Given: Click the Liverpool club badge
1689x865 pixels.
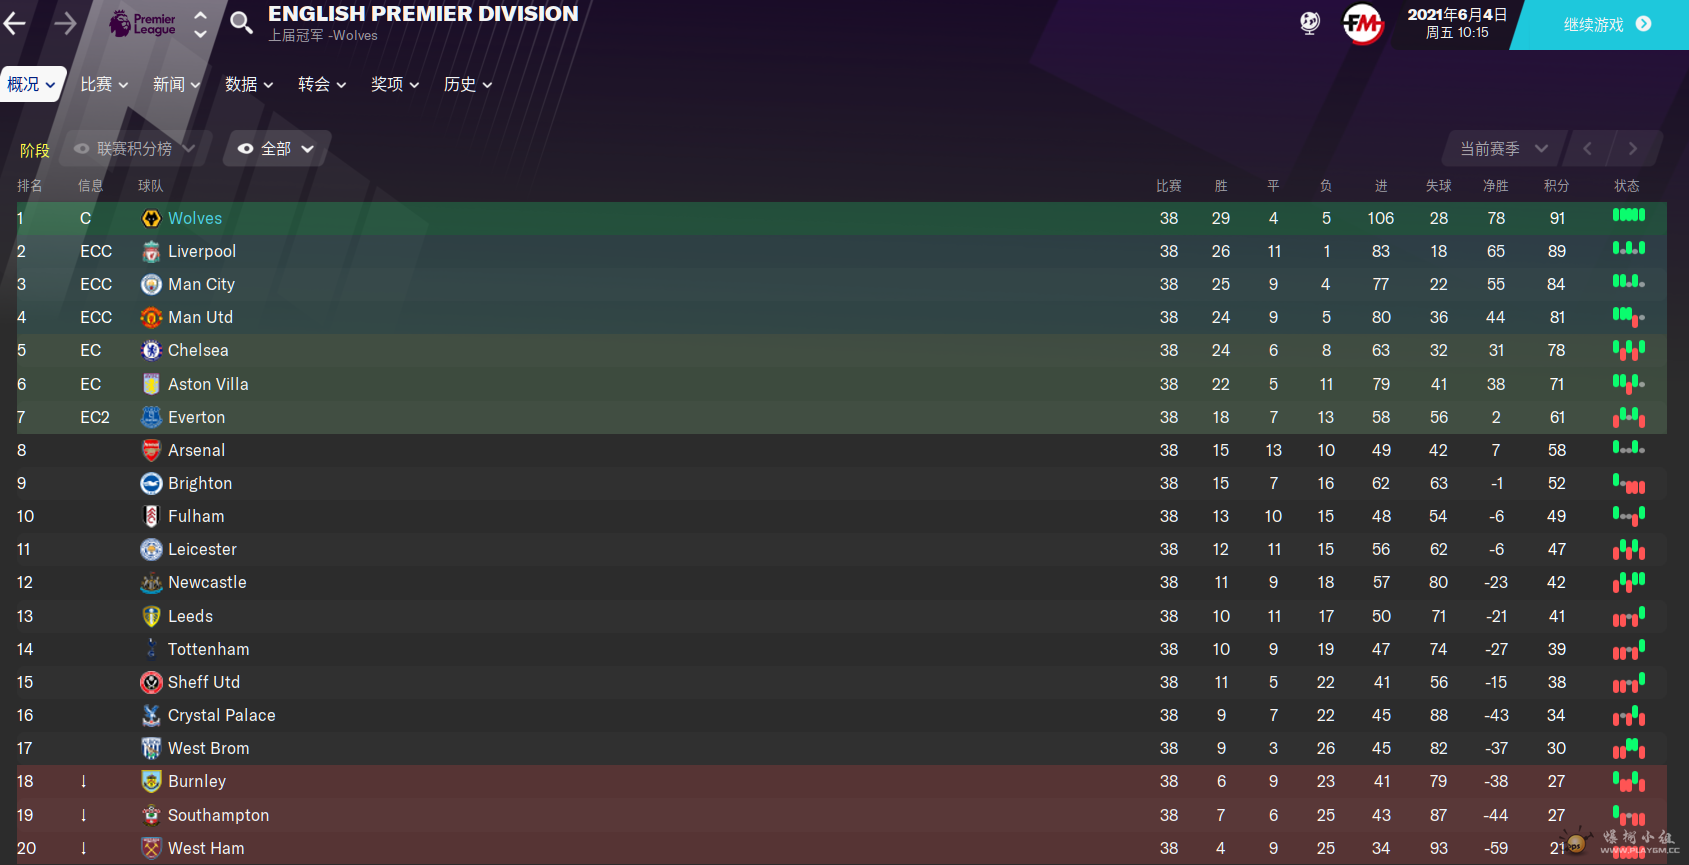Looking at the screenshot, I should coord(151,251).
